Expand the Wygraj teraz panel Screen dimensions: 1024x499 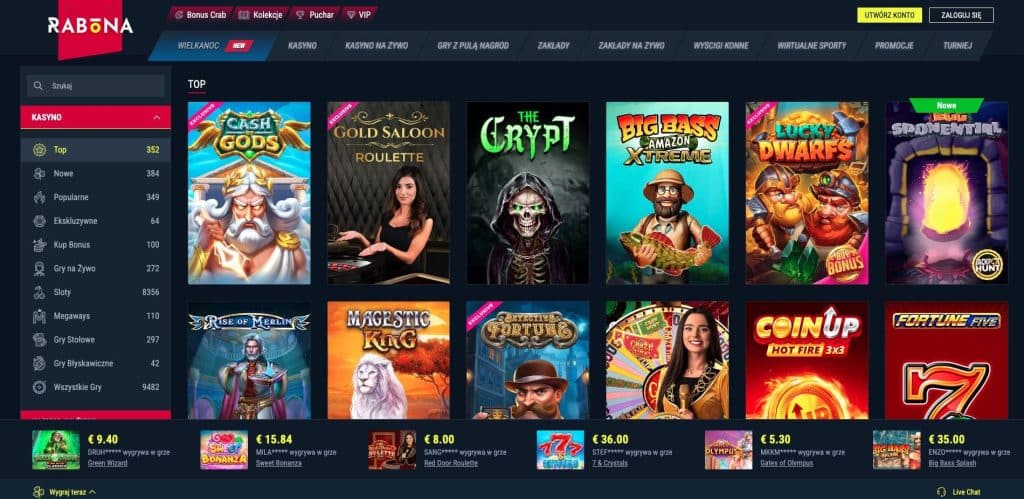[64, 492]
